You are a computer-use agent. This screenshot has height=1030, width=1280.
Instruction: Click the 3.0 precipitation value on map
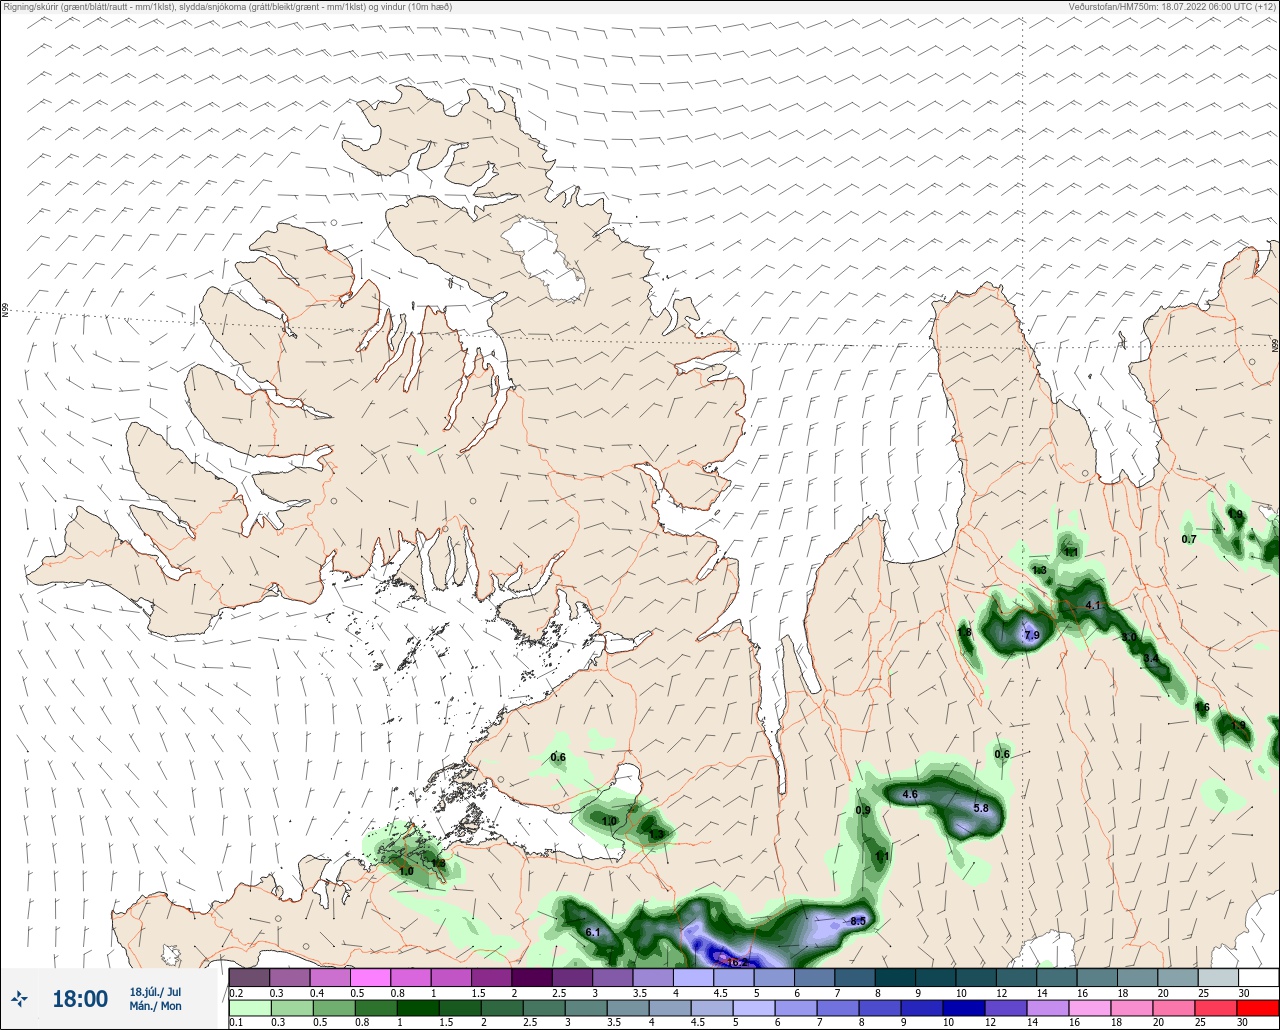[1129, 638]
